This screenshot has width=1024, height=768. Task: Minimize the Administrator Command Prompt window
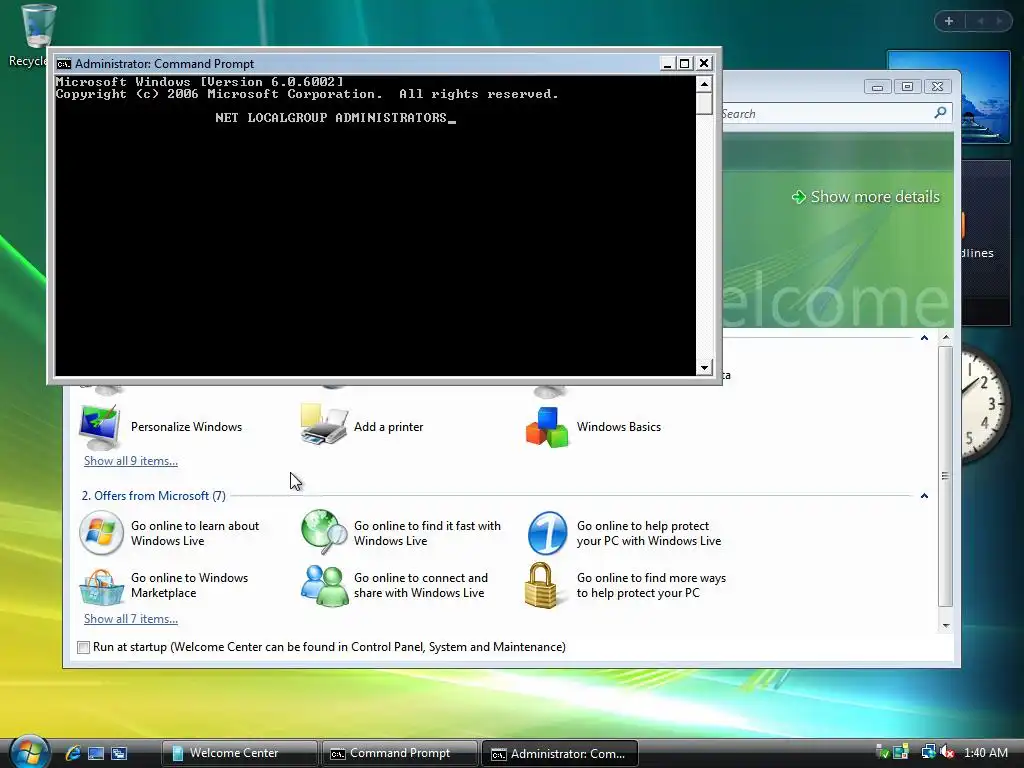(667, 63)
